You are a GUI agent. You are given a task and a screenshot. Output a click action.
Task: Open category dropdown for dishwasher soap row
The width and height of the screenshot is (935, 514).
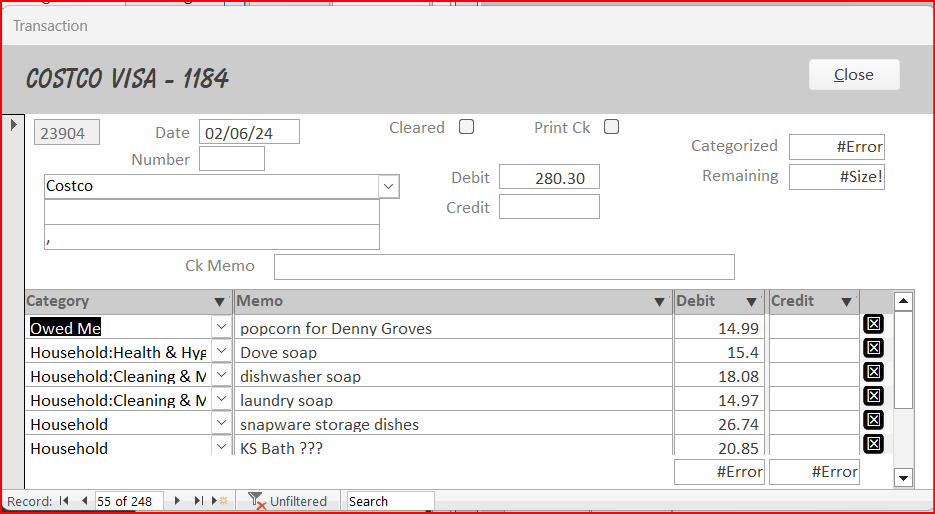(x=221, y=374)
